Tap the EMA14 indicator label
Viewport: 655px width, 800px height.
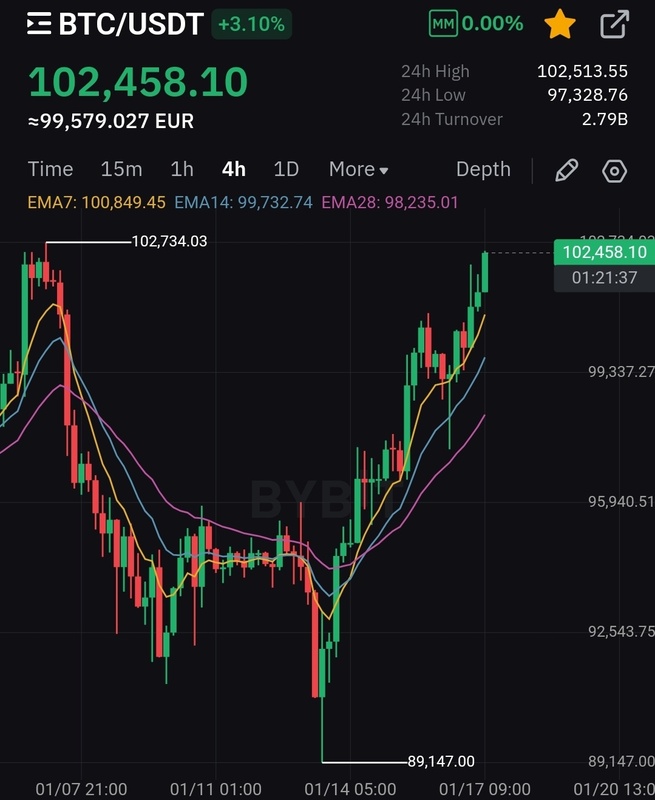coord(243,203)
